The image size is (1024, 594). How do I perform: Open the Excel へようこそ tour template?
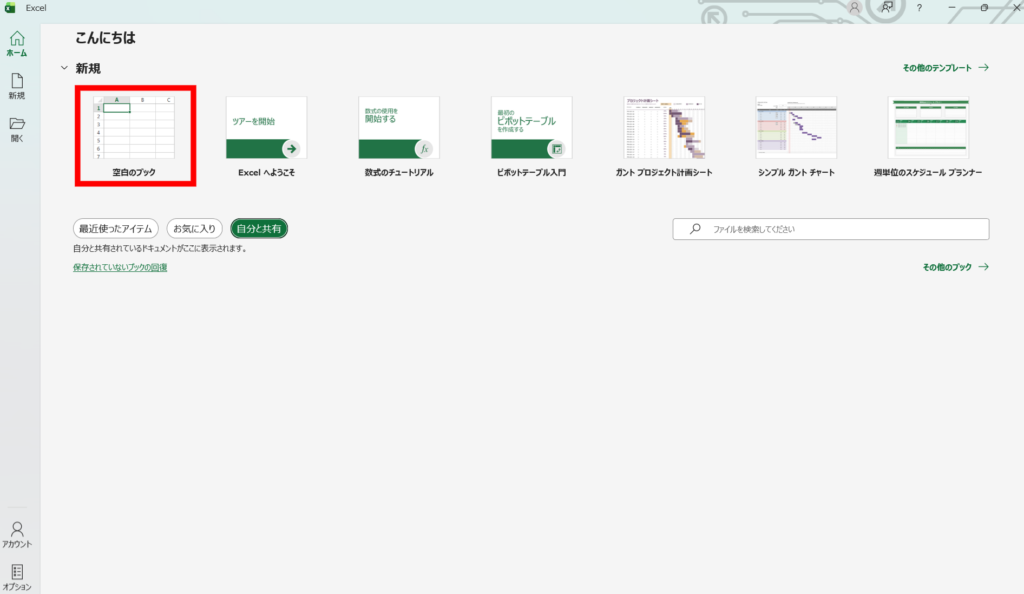[x=266, y=137]
